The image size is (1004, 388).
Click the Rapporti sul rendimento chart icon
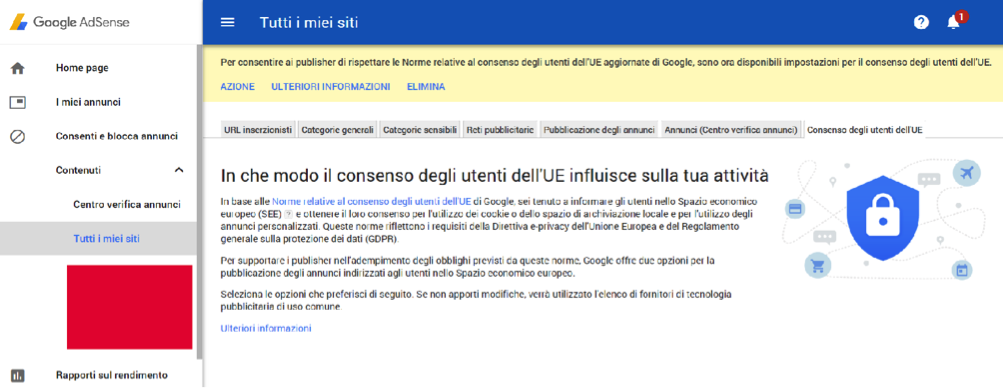coord(18,375)
